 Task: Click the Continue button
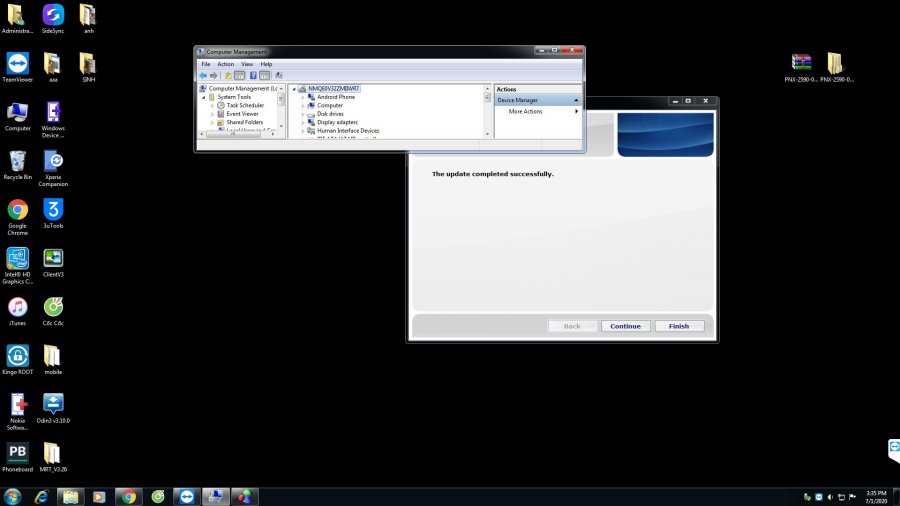(625, 326)
